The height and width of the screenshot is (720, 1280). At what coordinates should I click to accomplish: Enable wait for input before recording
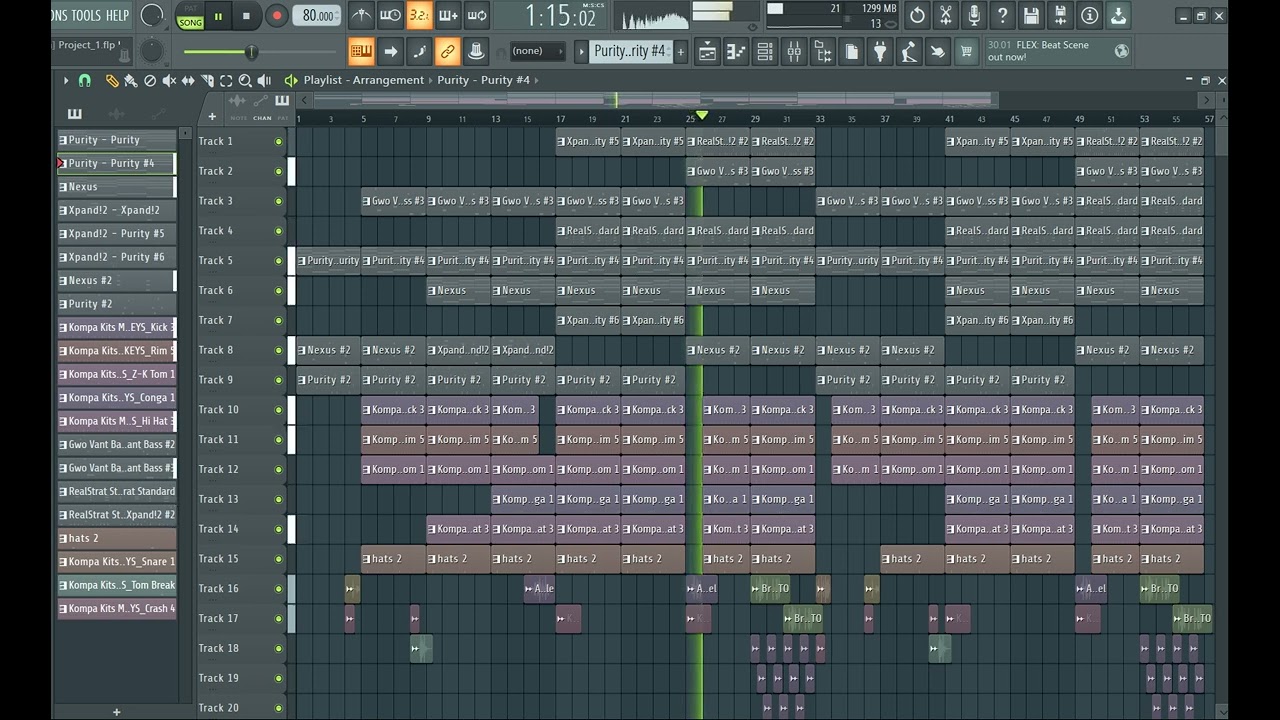391,15
